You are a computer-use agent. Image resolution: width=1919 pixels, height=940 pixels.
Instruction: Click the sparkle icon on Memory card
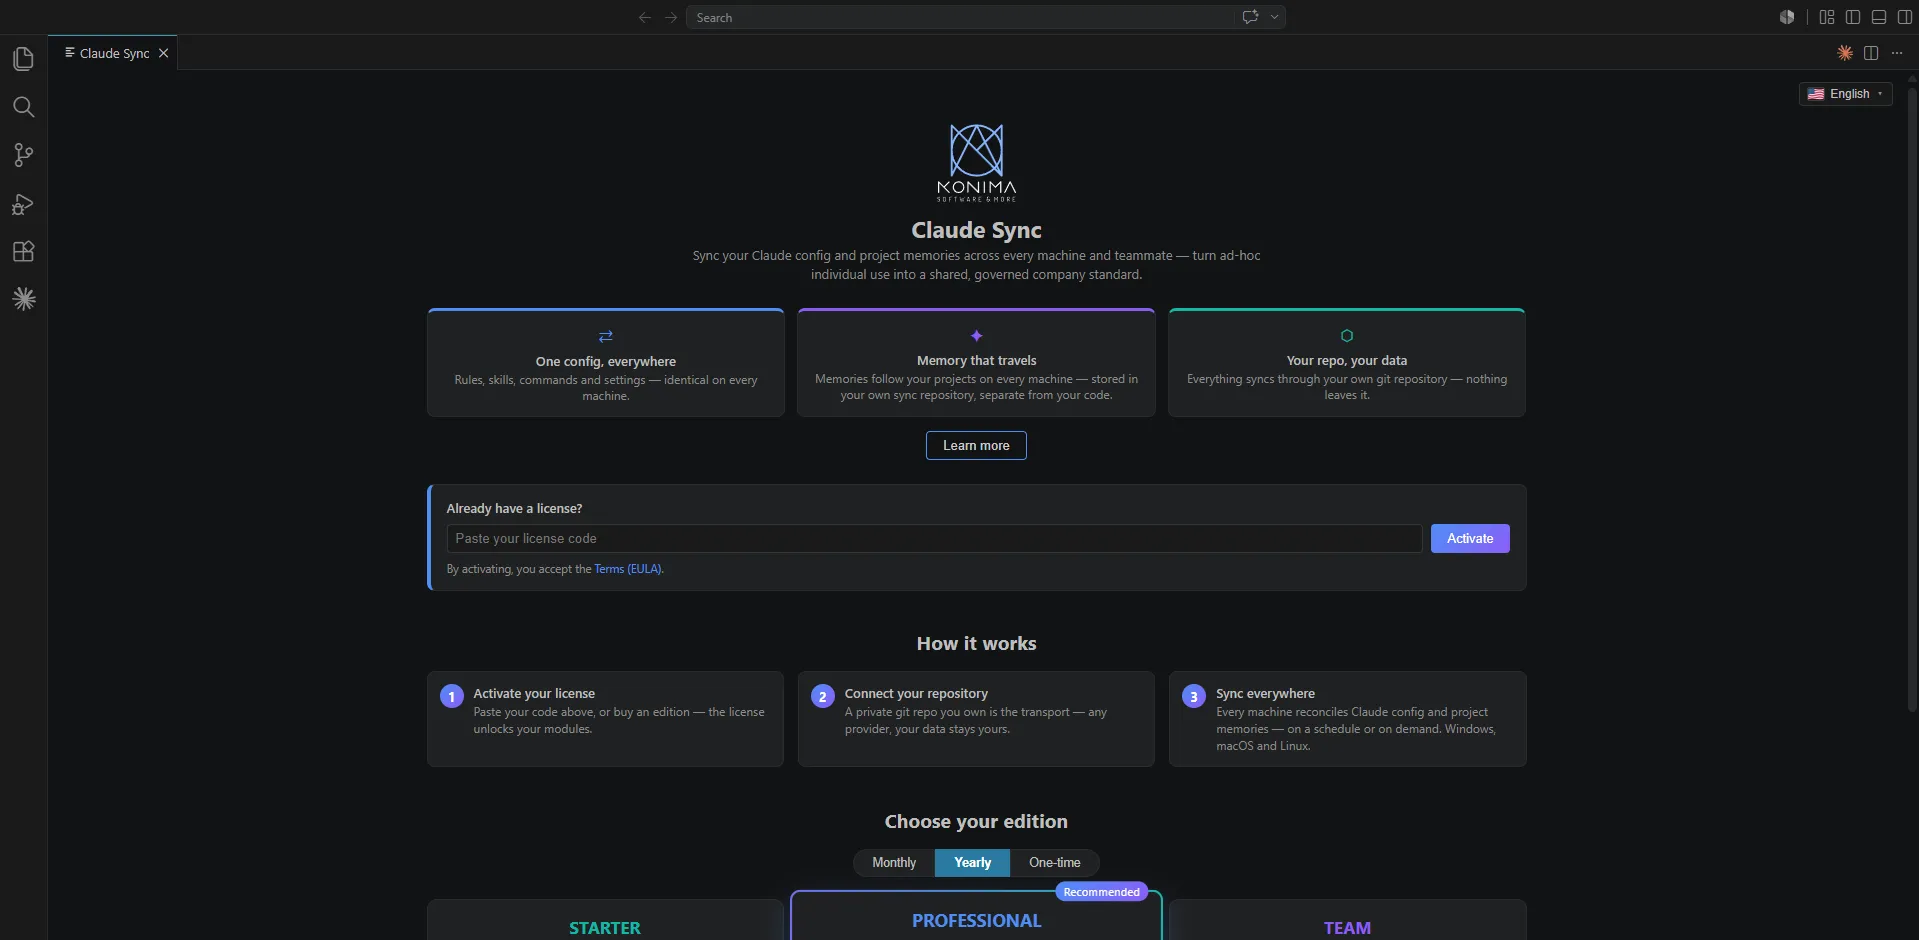click(x=977, y=336)
